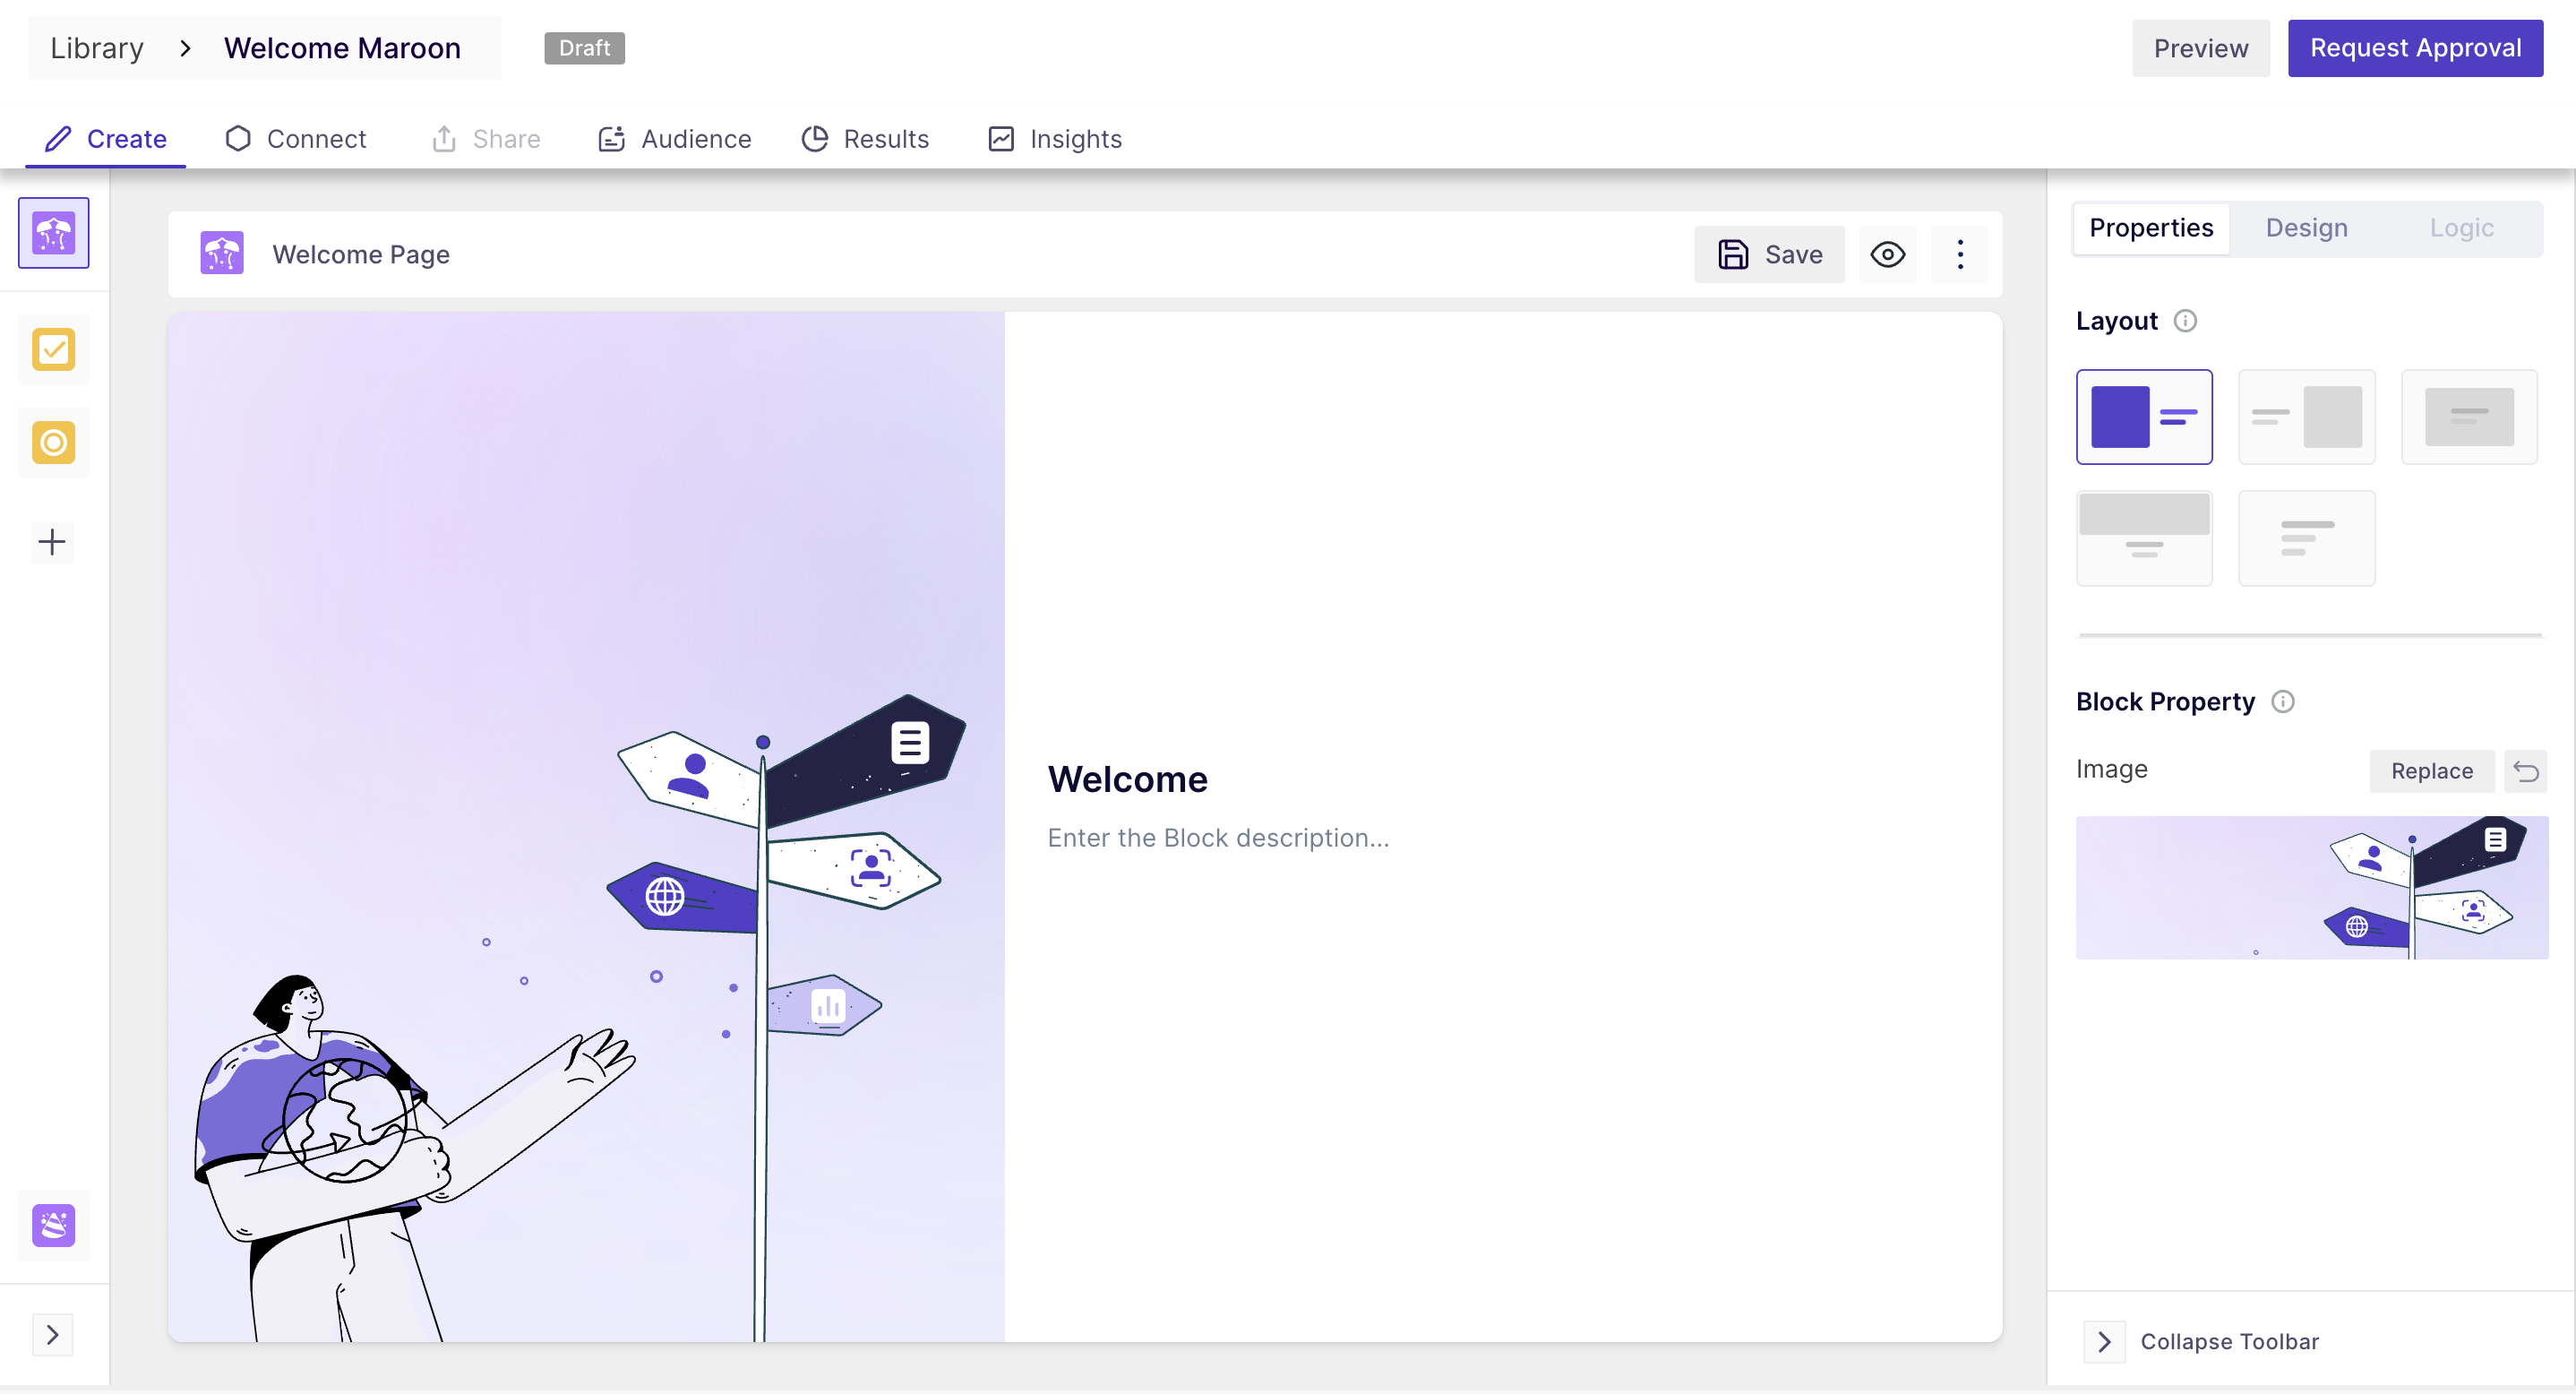
Task: Choose image-left text-right layout
Action: 2144,417
